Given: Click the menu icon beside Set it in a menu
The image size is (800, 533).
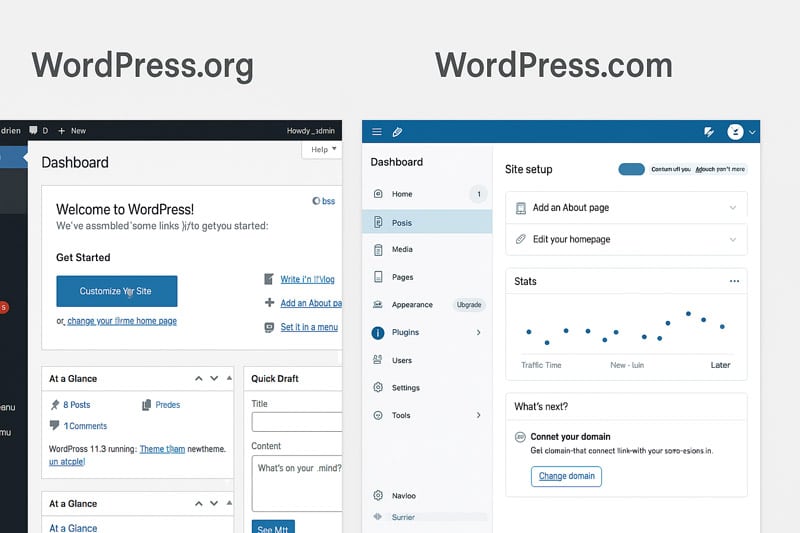Looking at the screenshot, I should [269, 327].
